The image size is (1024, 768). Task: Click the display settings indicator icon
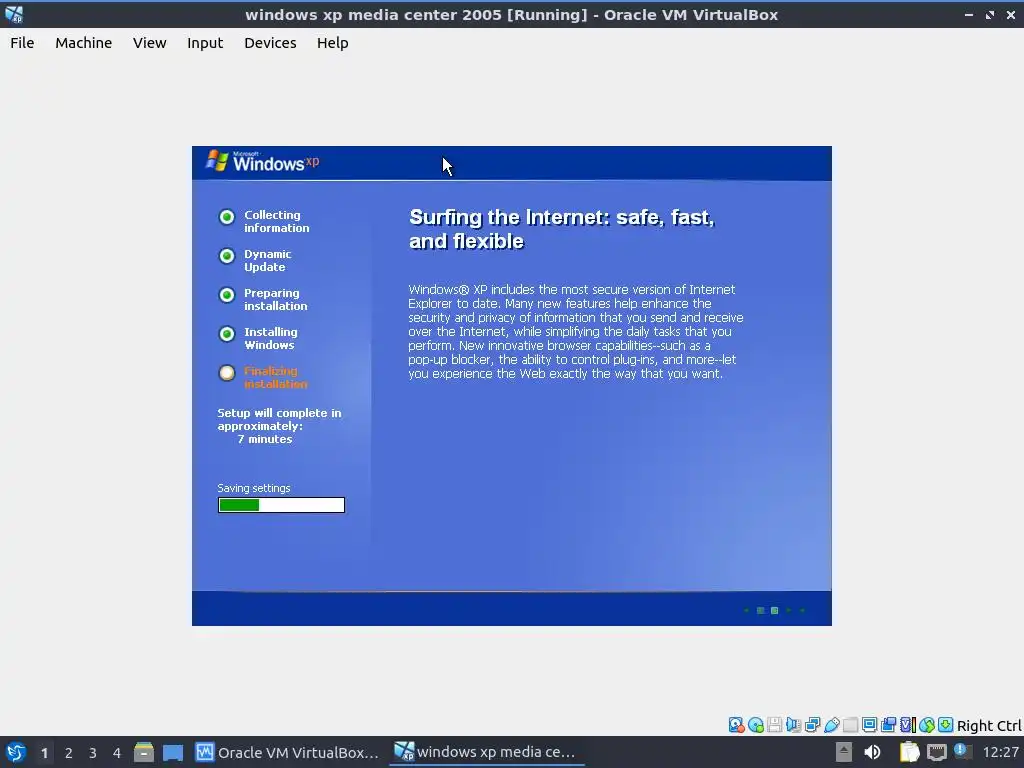tap(869, 725)
